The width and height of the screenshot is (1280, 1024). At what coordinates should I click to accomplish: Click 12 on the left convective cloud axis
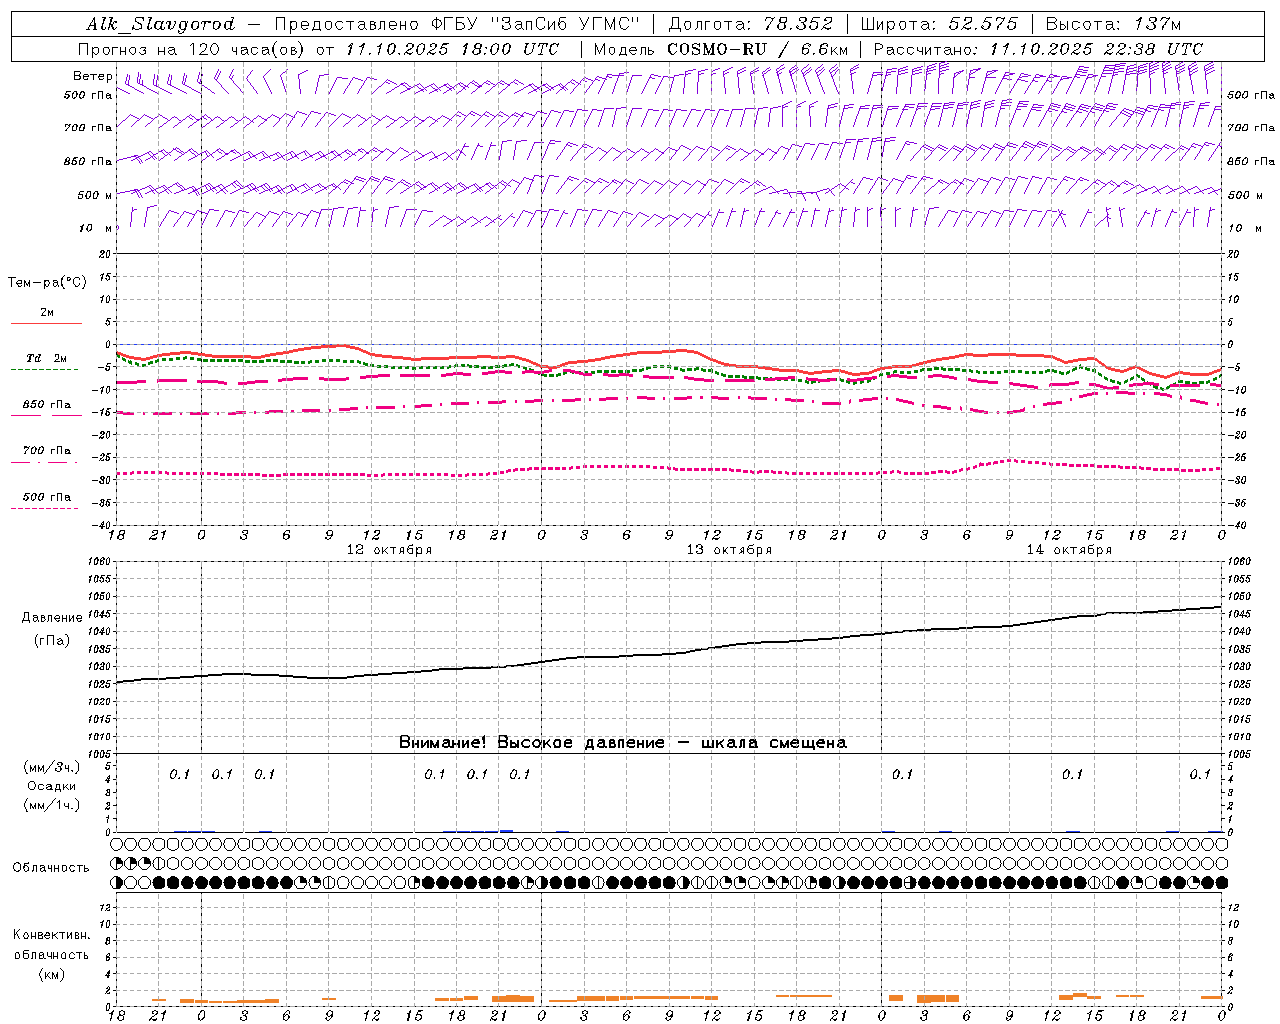[x=107, y=908]
